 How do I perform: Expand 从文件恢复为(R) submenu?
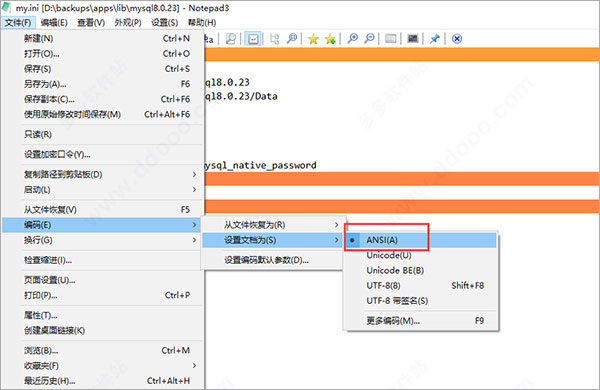pos(272,225)
